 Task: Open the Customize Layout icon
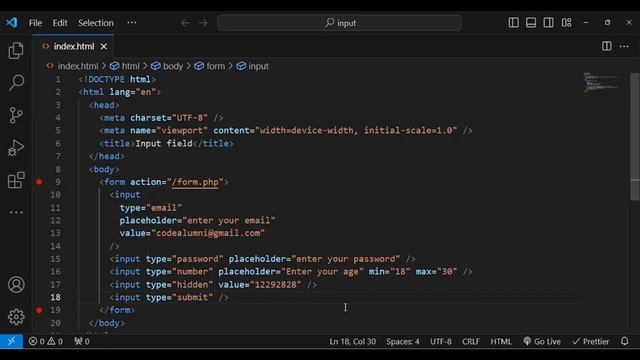(x=567, y=22)
